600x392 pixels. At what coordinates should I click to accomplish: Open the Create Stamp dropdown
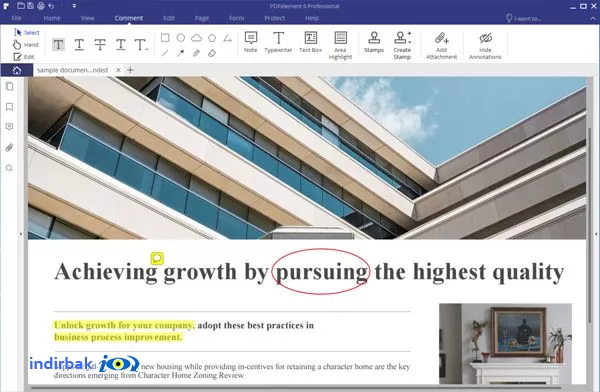click(x=402, y=46)
